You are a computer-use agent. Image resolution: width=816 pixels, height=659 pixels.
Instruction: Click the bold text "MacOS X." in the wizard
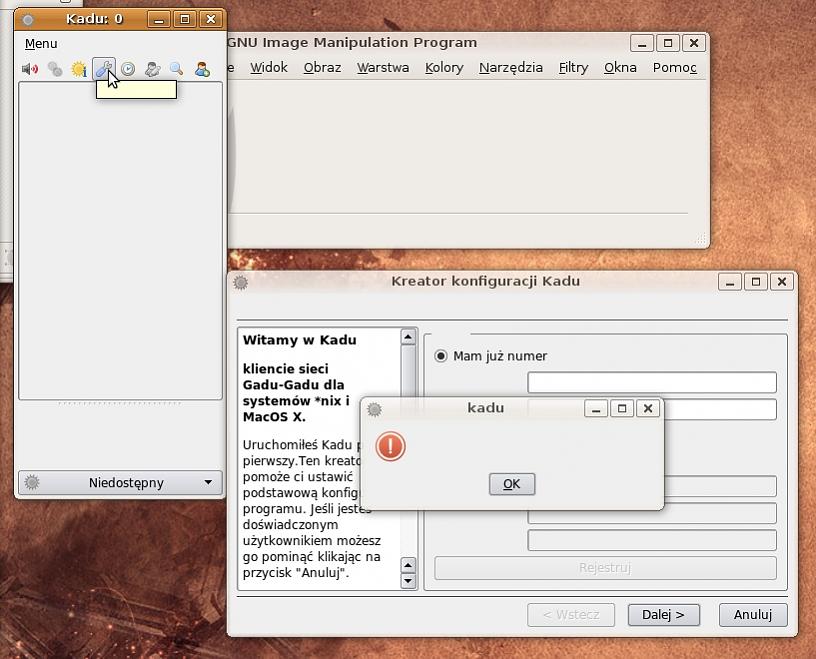tap(274, 417)
